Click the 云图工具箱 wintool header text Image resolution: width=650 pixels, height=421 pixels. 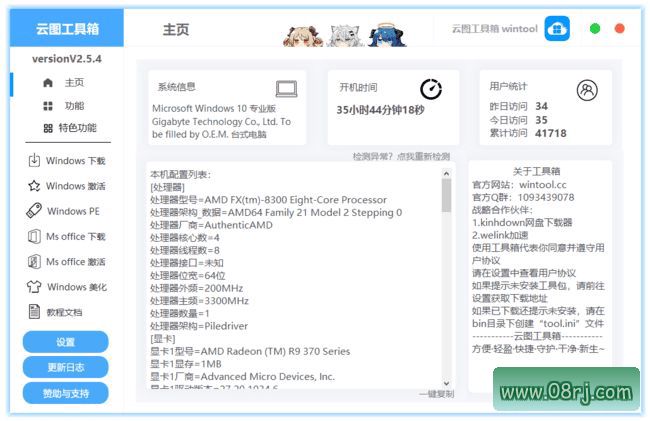(495, 29)
